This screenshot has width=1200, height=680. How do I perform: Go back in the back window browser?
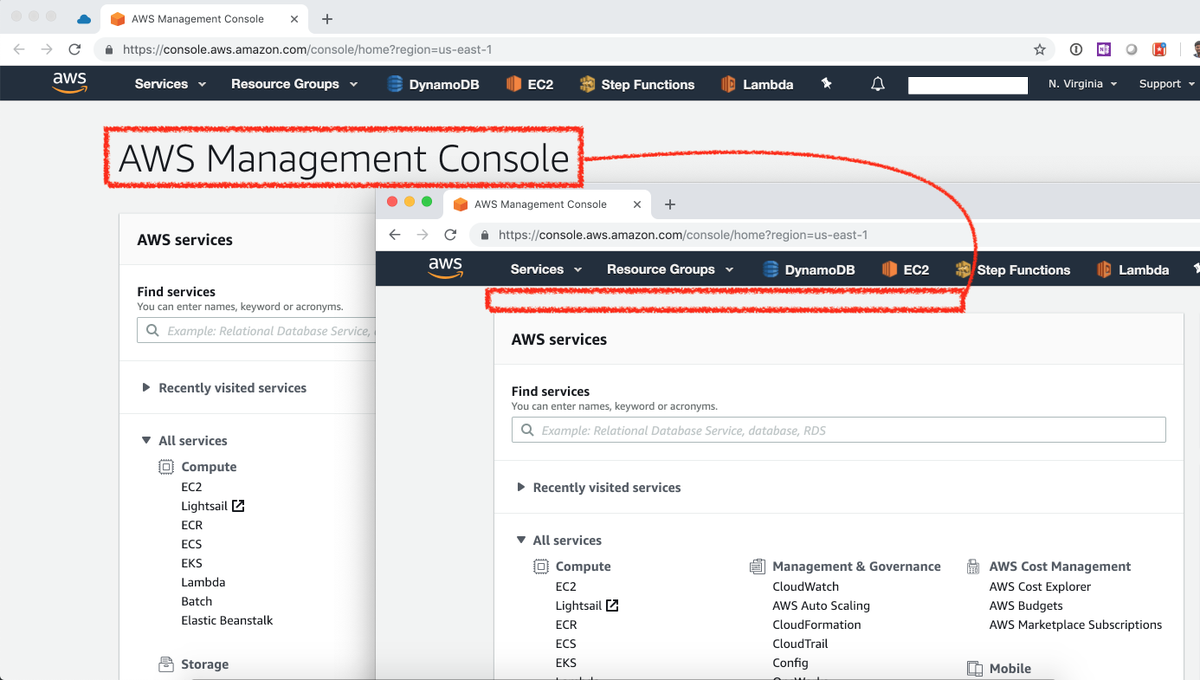coord(18,49)
